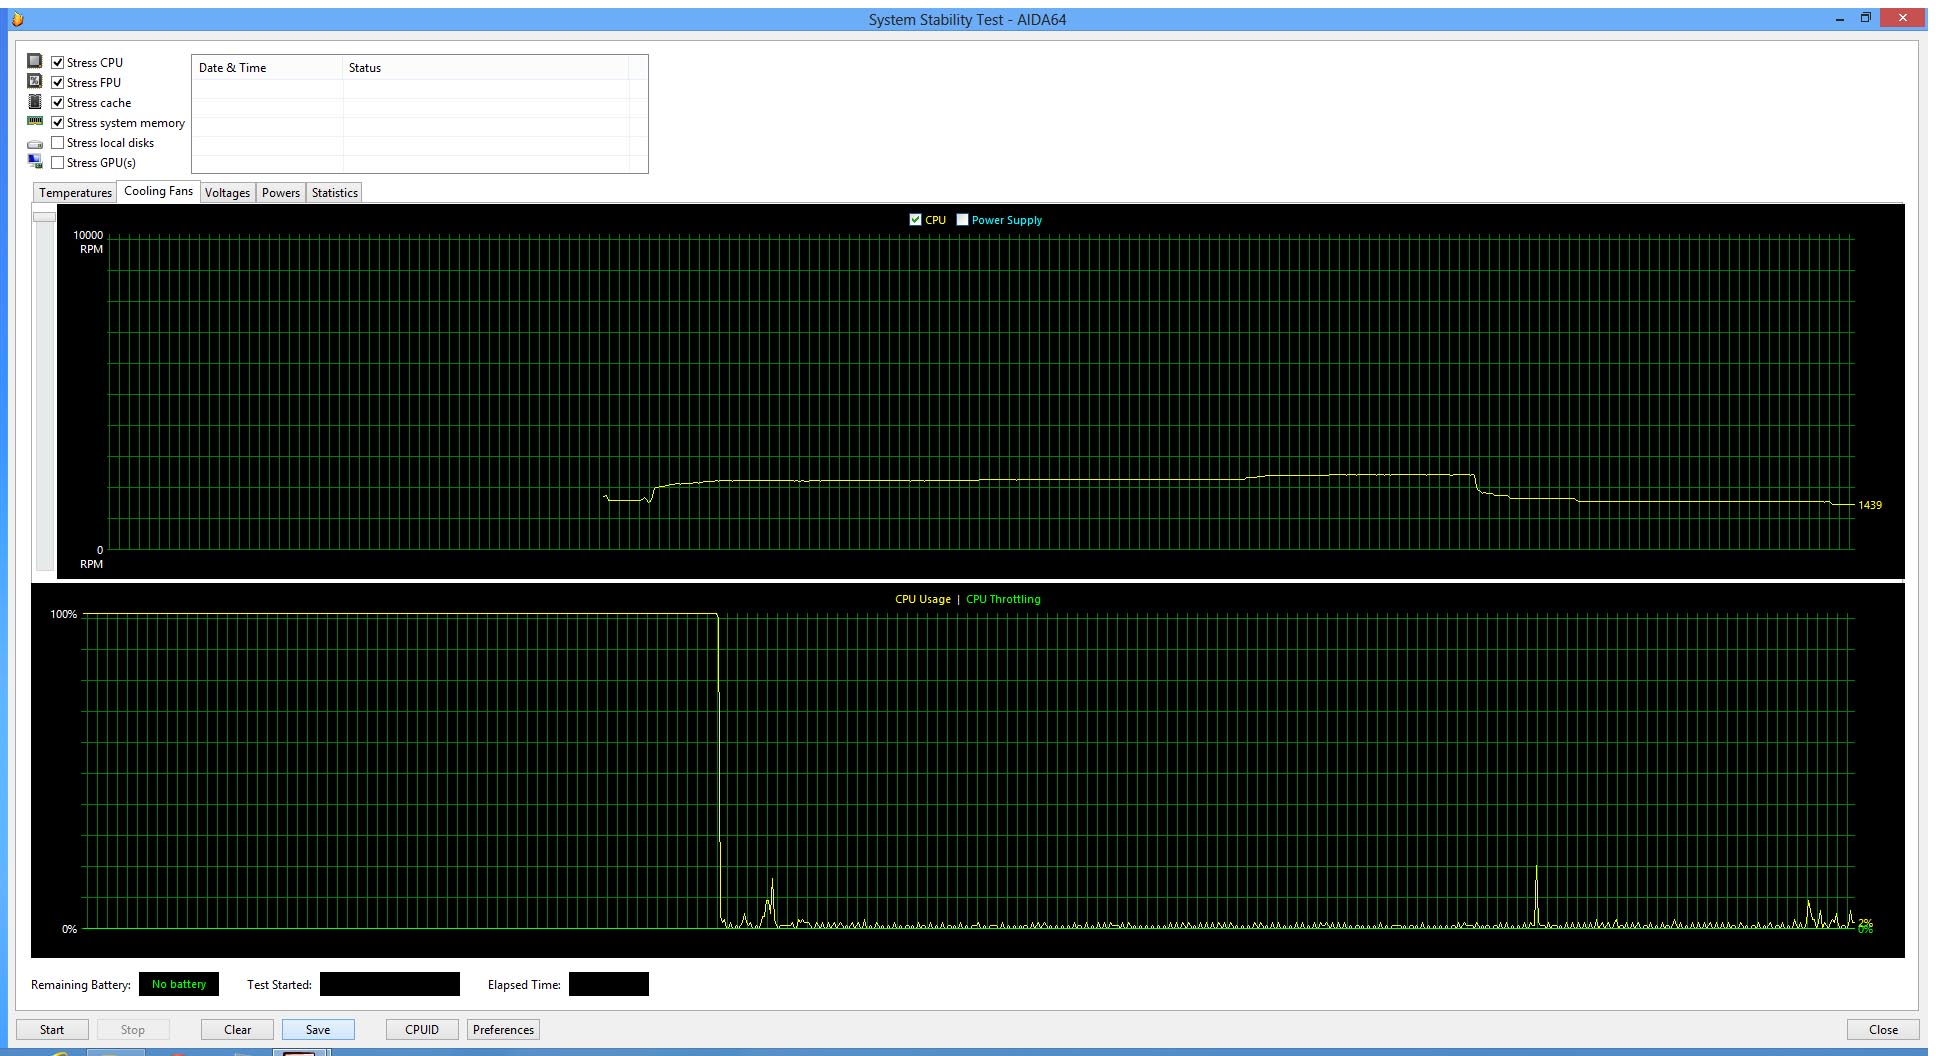
Task: Click the monitor icon beside Stress GPU(s)
Action: (35, 161)
